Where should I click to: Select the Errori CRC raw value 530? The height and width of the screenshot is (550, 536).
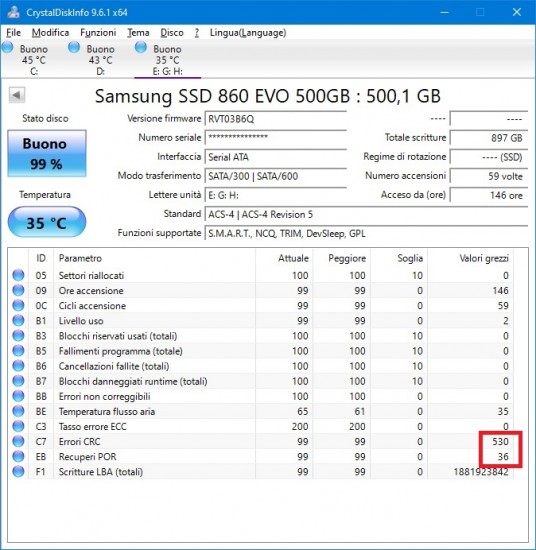click(500, 441)
